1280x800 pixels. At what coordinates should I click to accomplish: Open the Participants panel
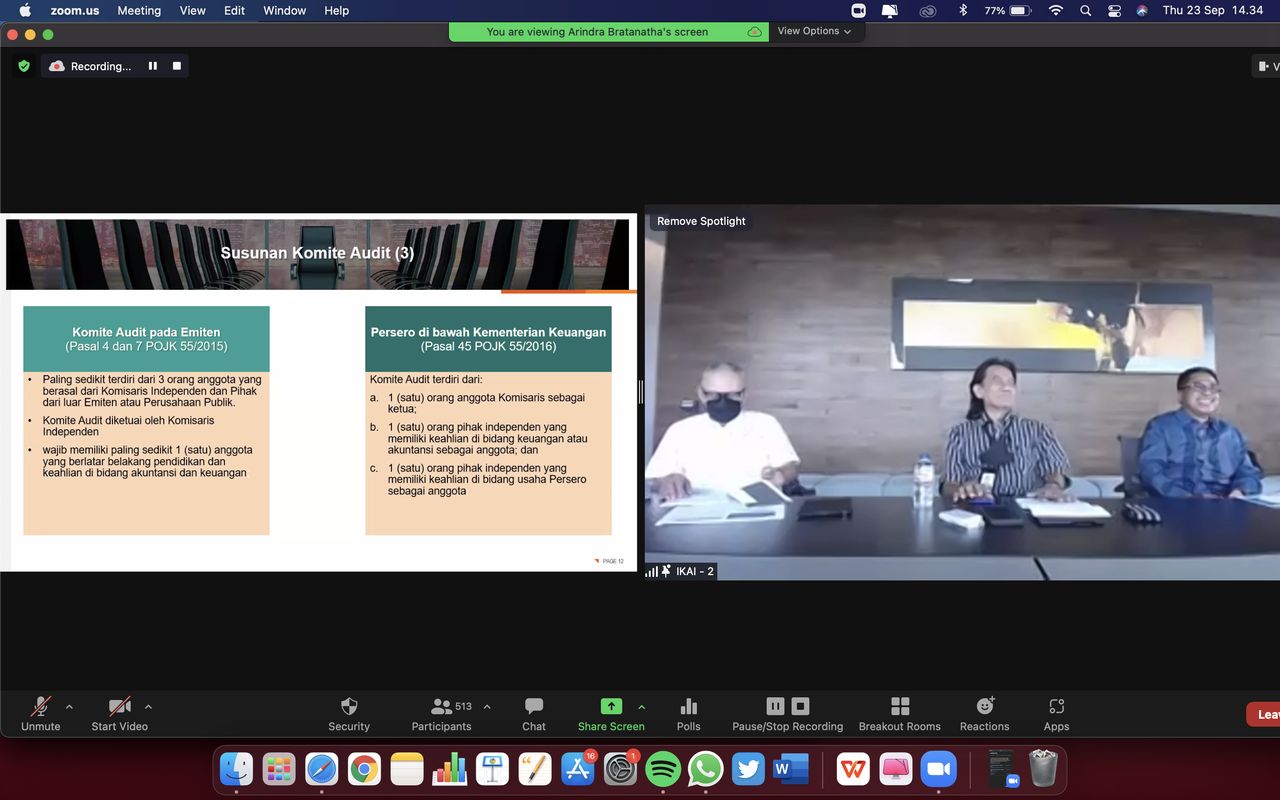click(x=441, y=714)
